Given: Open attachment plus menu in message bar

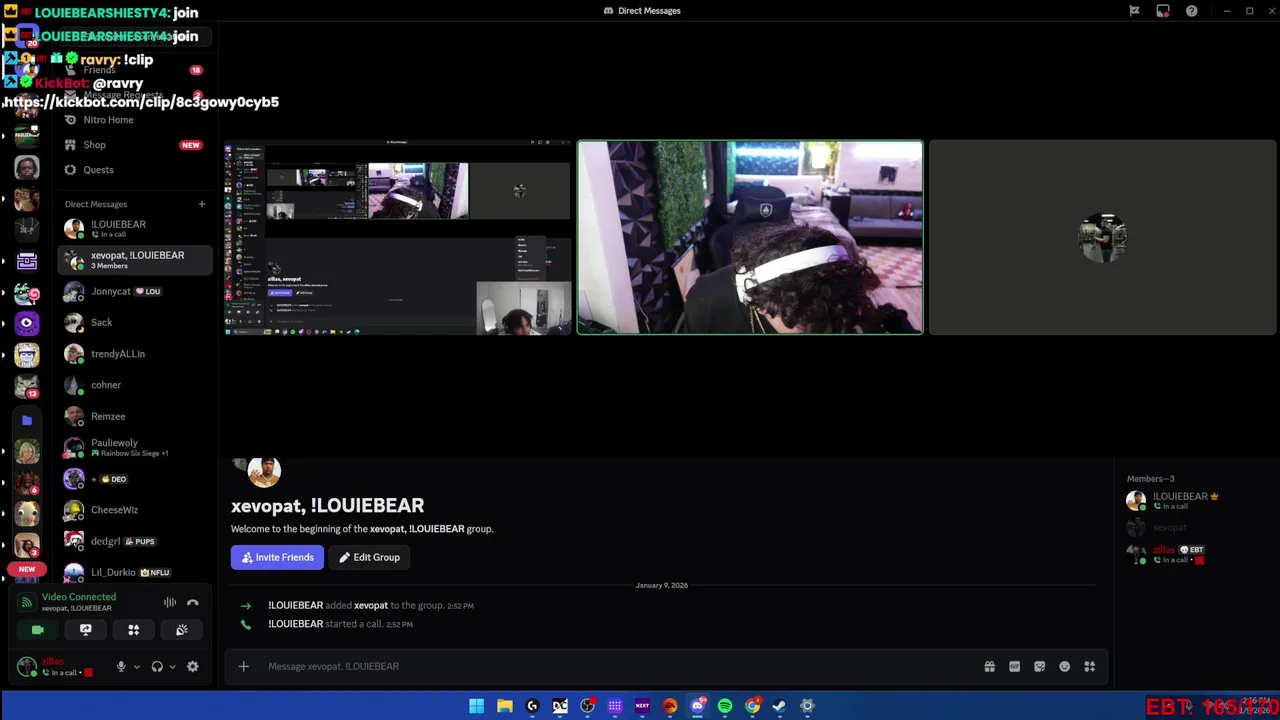Looking at the screenshot, I should (x=243, y=666).
